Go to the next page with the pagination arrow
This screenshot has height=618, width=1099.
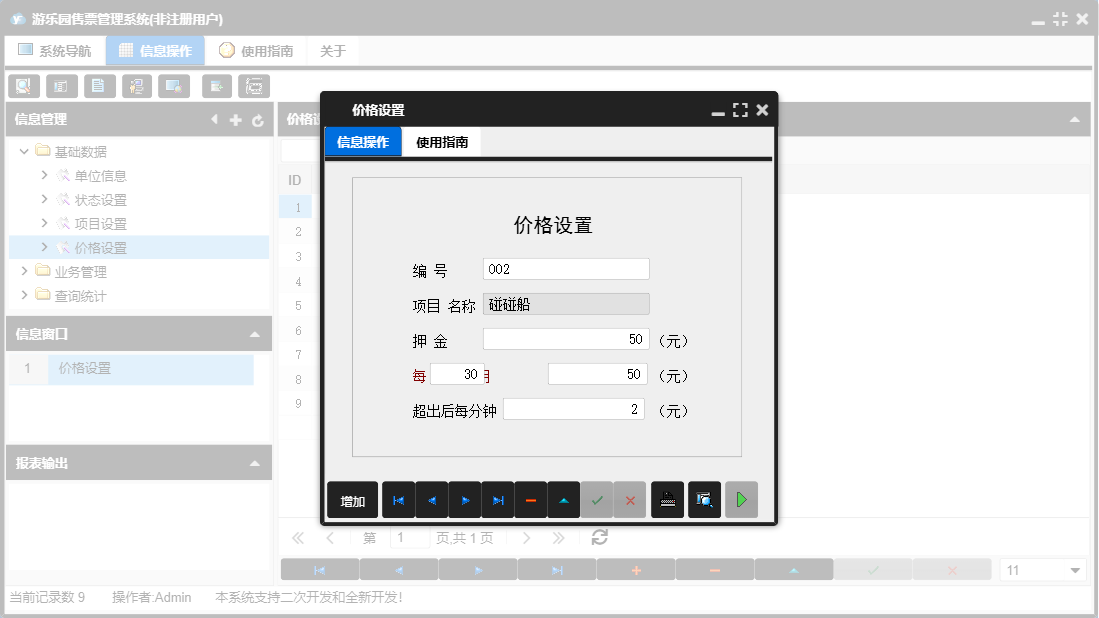point(527,537)
